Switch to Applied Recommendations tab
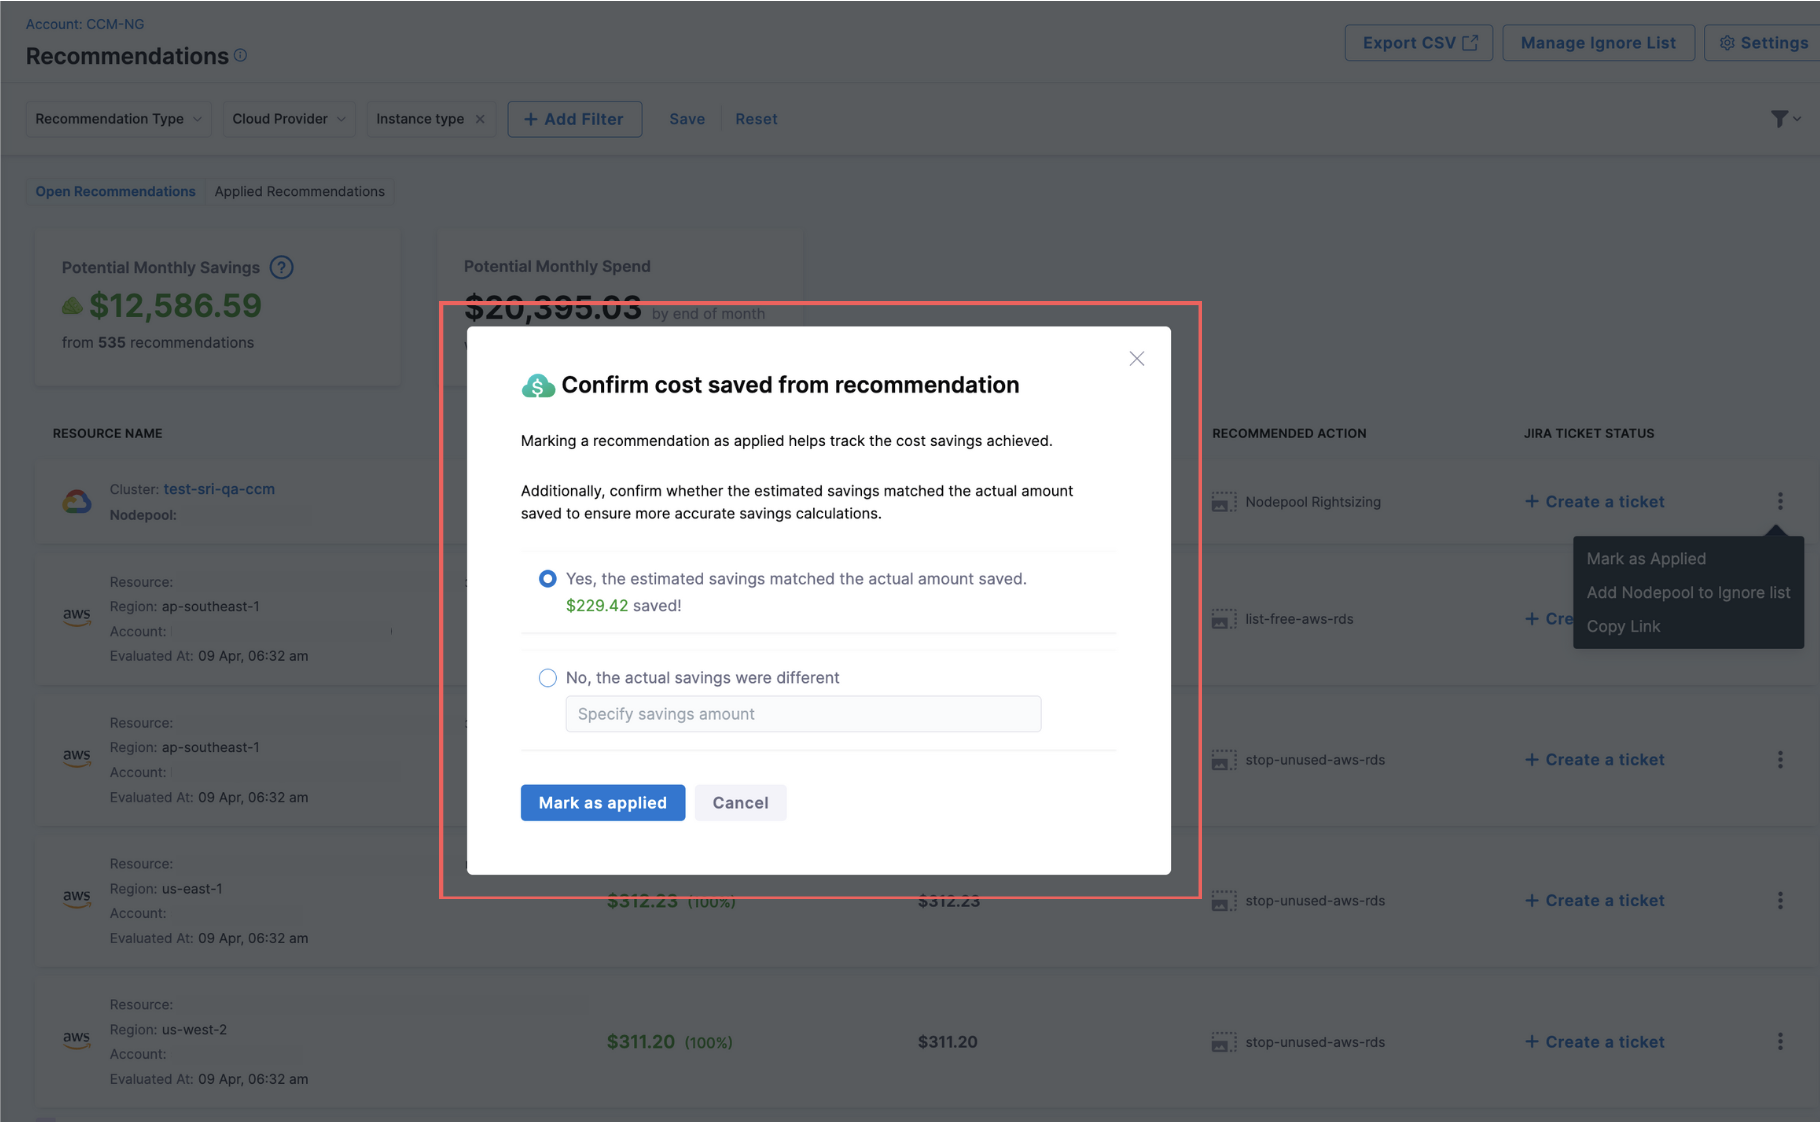The image size is (1820, 1122). pos(299,191)
